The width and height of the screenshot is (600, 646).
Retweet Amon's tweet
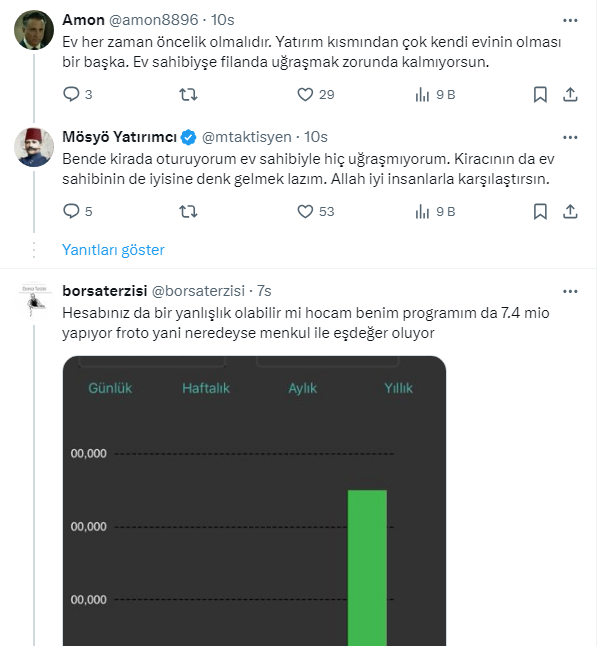187,94
